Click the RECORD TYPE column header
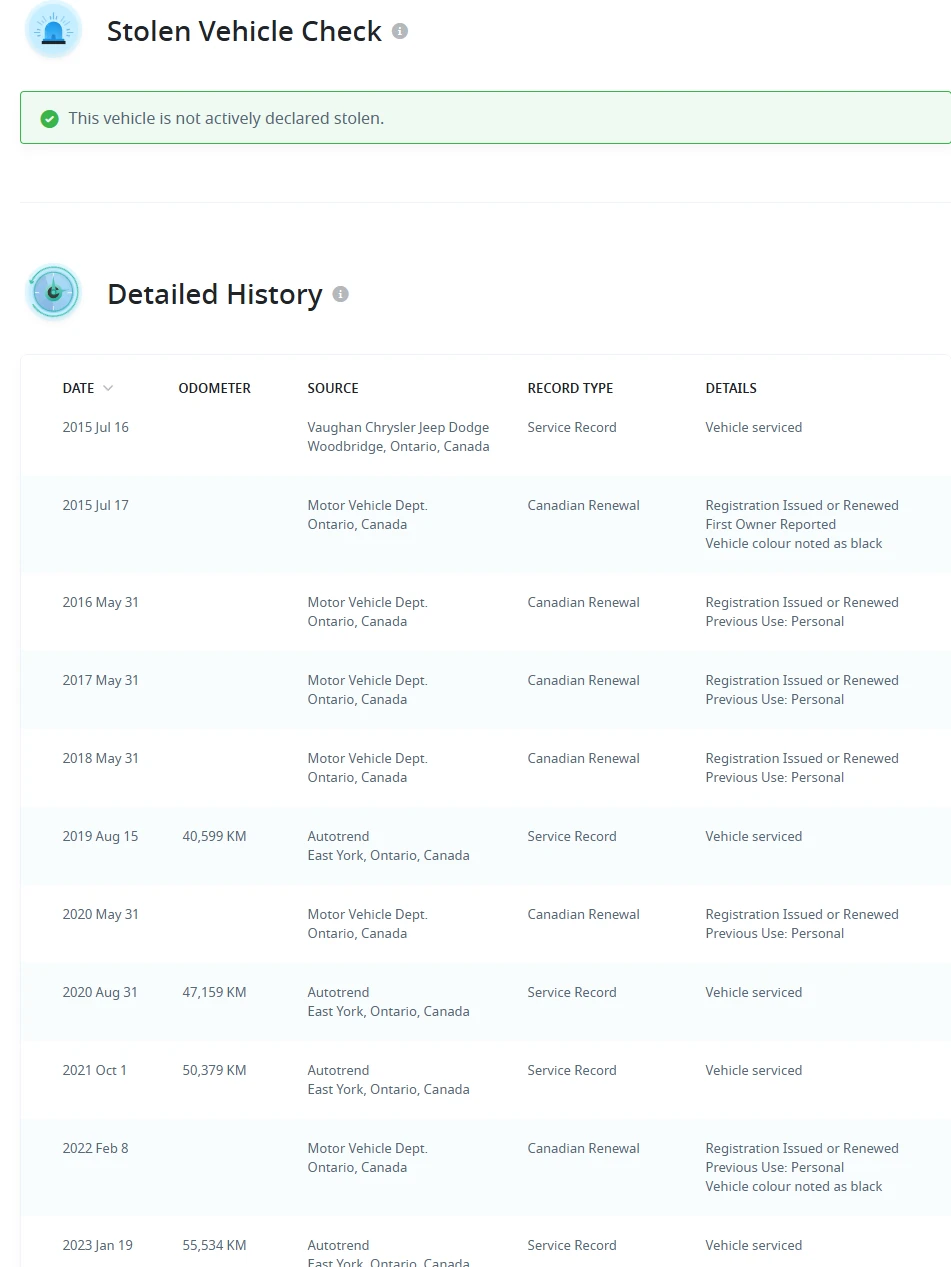The height and width of the screenshot is (1267, 951). (x=570, y=388)
